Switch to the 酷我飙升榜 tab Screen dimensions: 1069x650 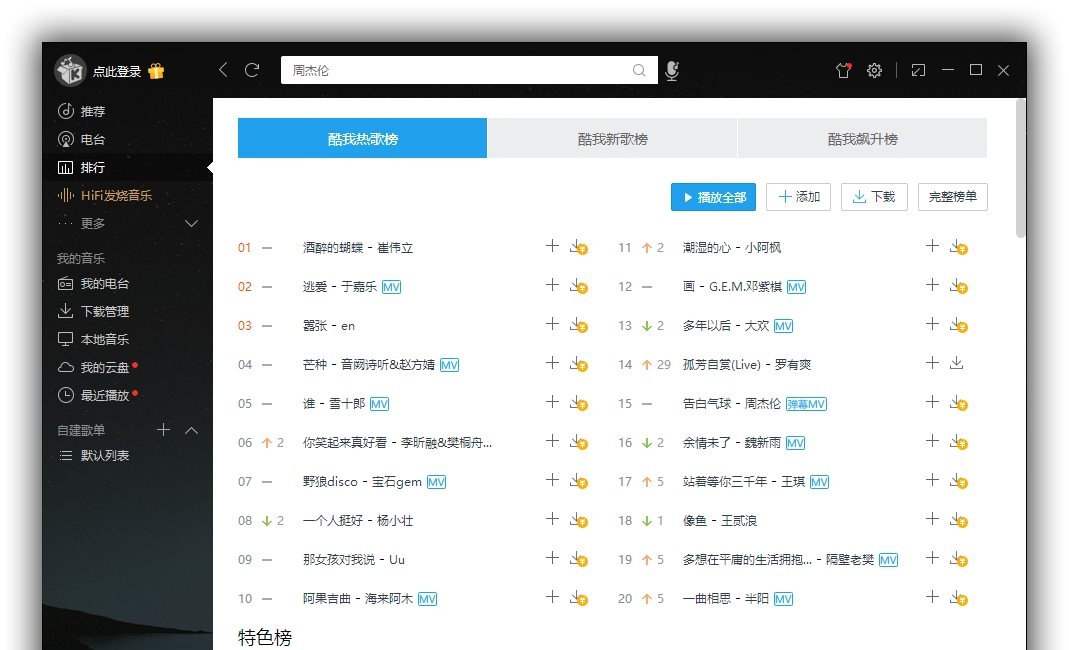click(862, 138)
